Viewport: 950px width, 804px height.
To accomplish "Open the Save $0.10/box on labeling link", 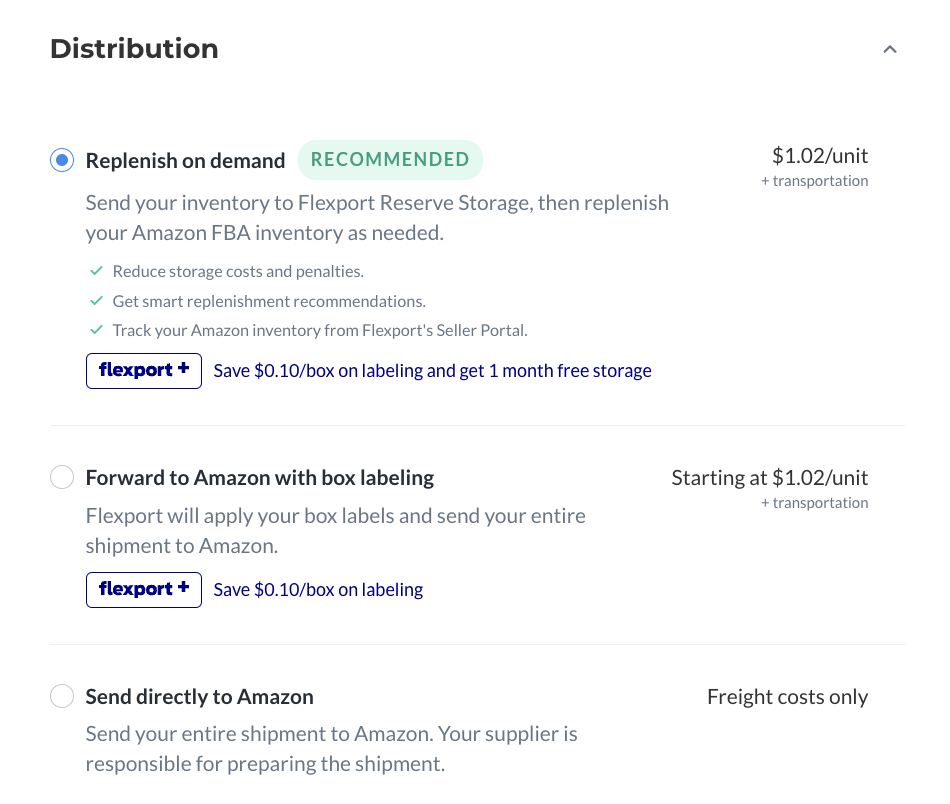I will coord(318,590).
